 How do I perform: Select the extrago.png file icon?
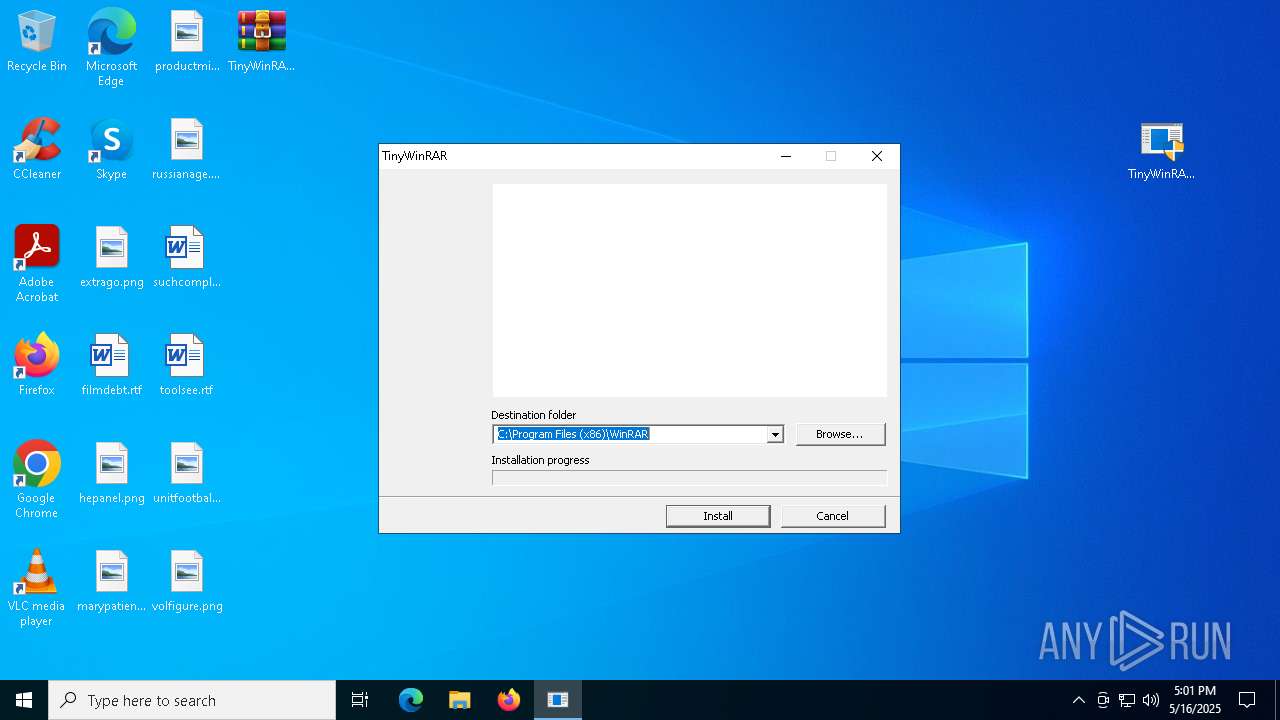tap(111, 257)
